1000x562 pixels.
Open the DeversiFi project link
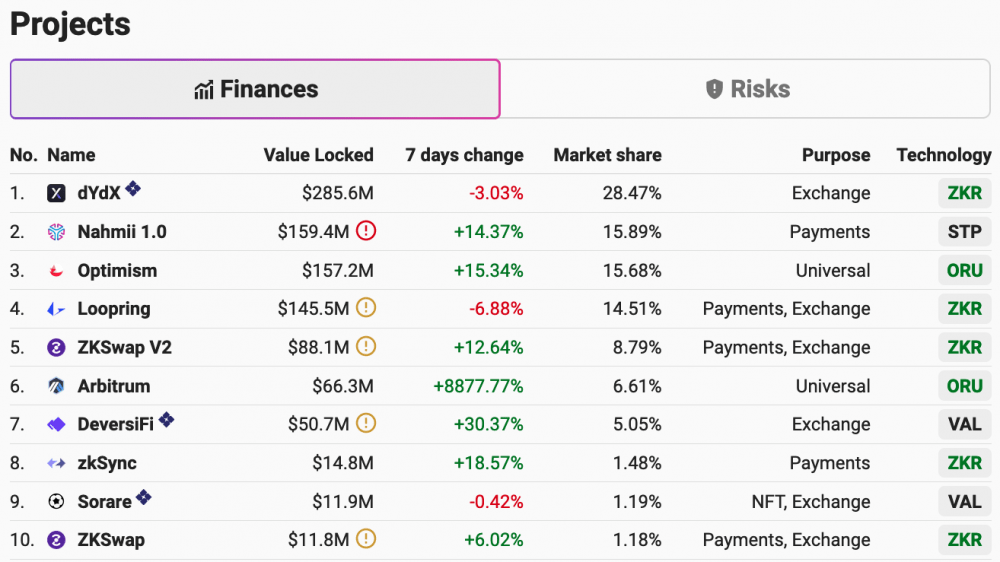tap(115, 425)
